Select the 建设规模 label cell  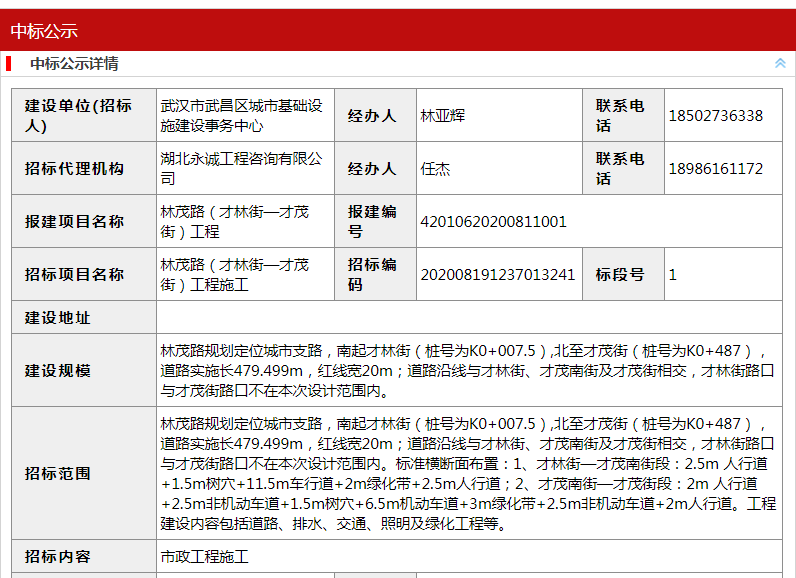click(x=84, y=370)
